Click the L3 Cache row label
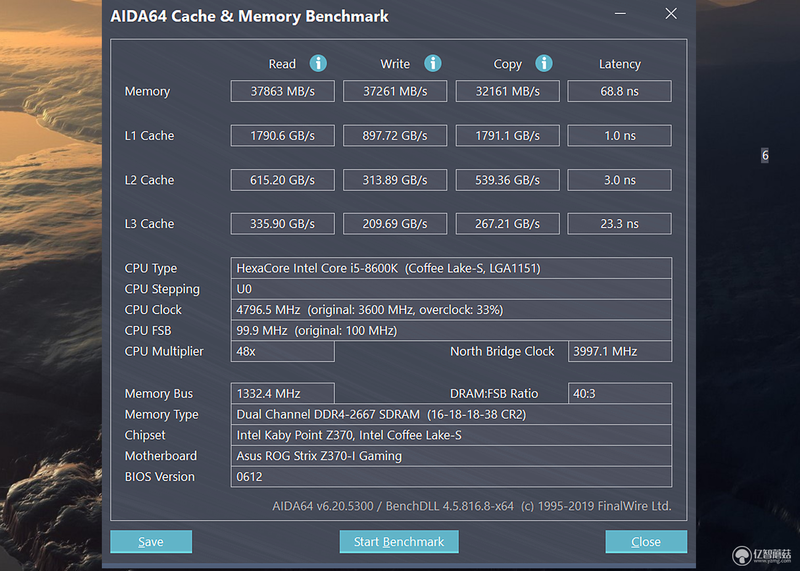Screen dimensions: 800x571 click(149, 224)
